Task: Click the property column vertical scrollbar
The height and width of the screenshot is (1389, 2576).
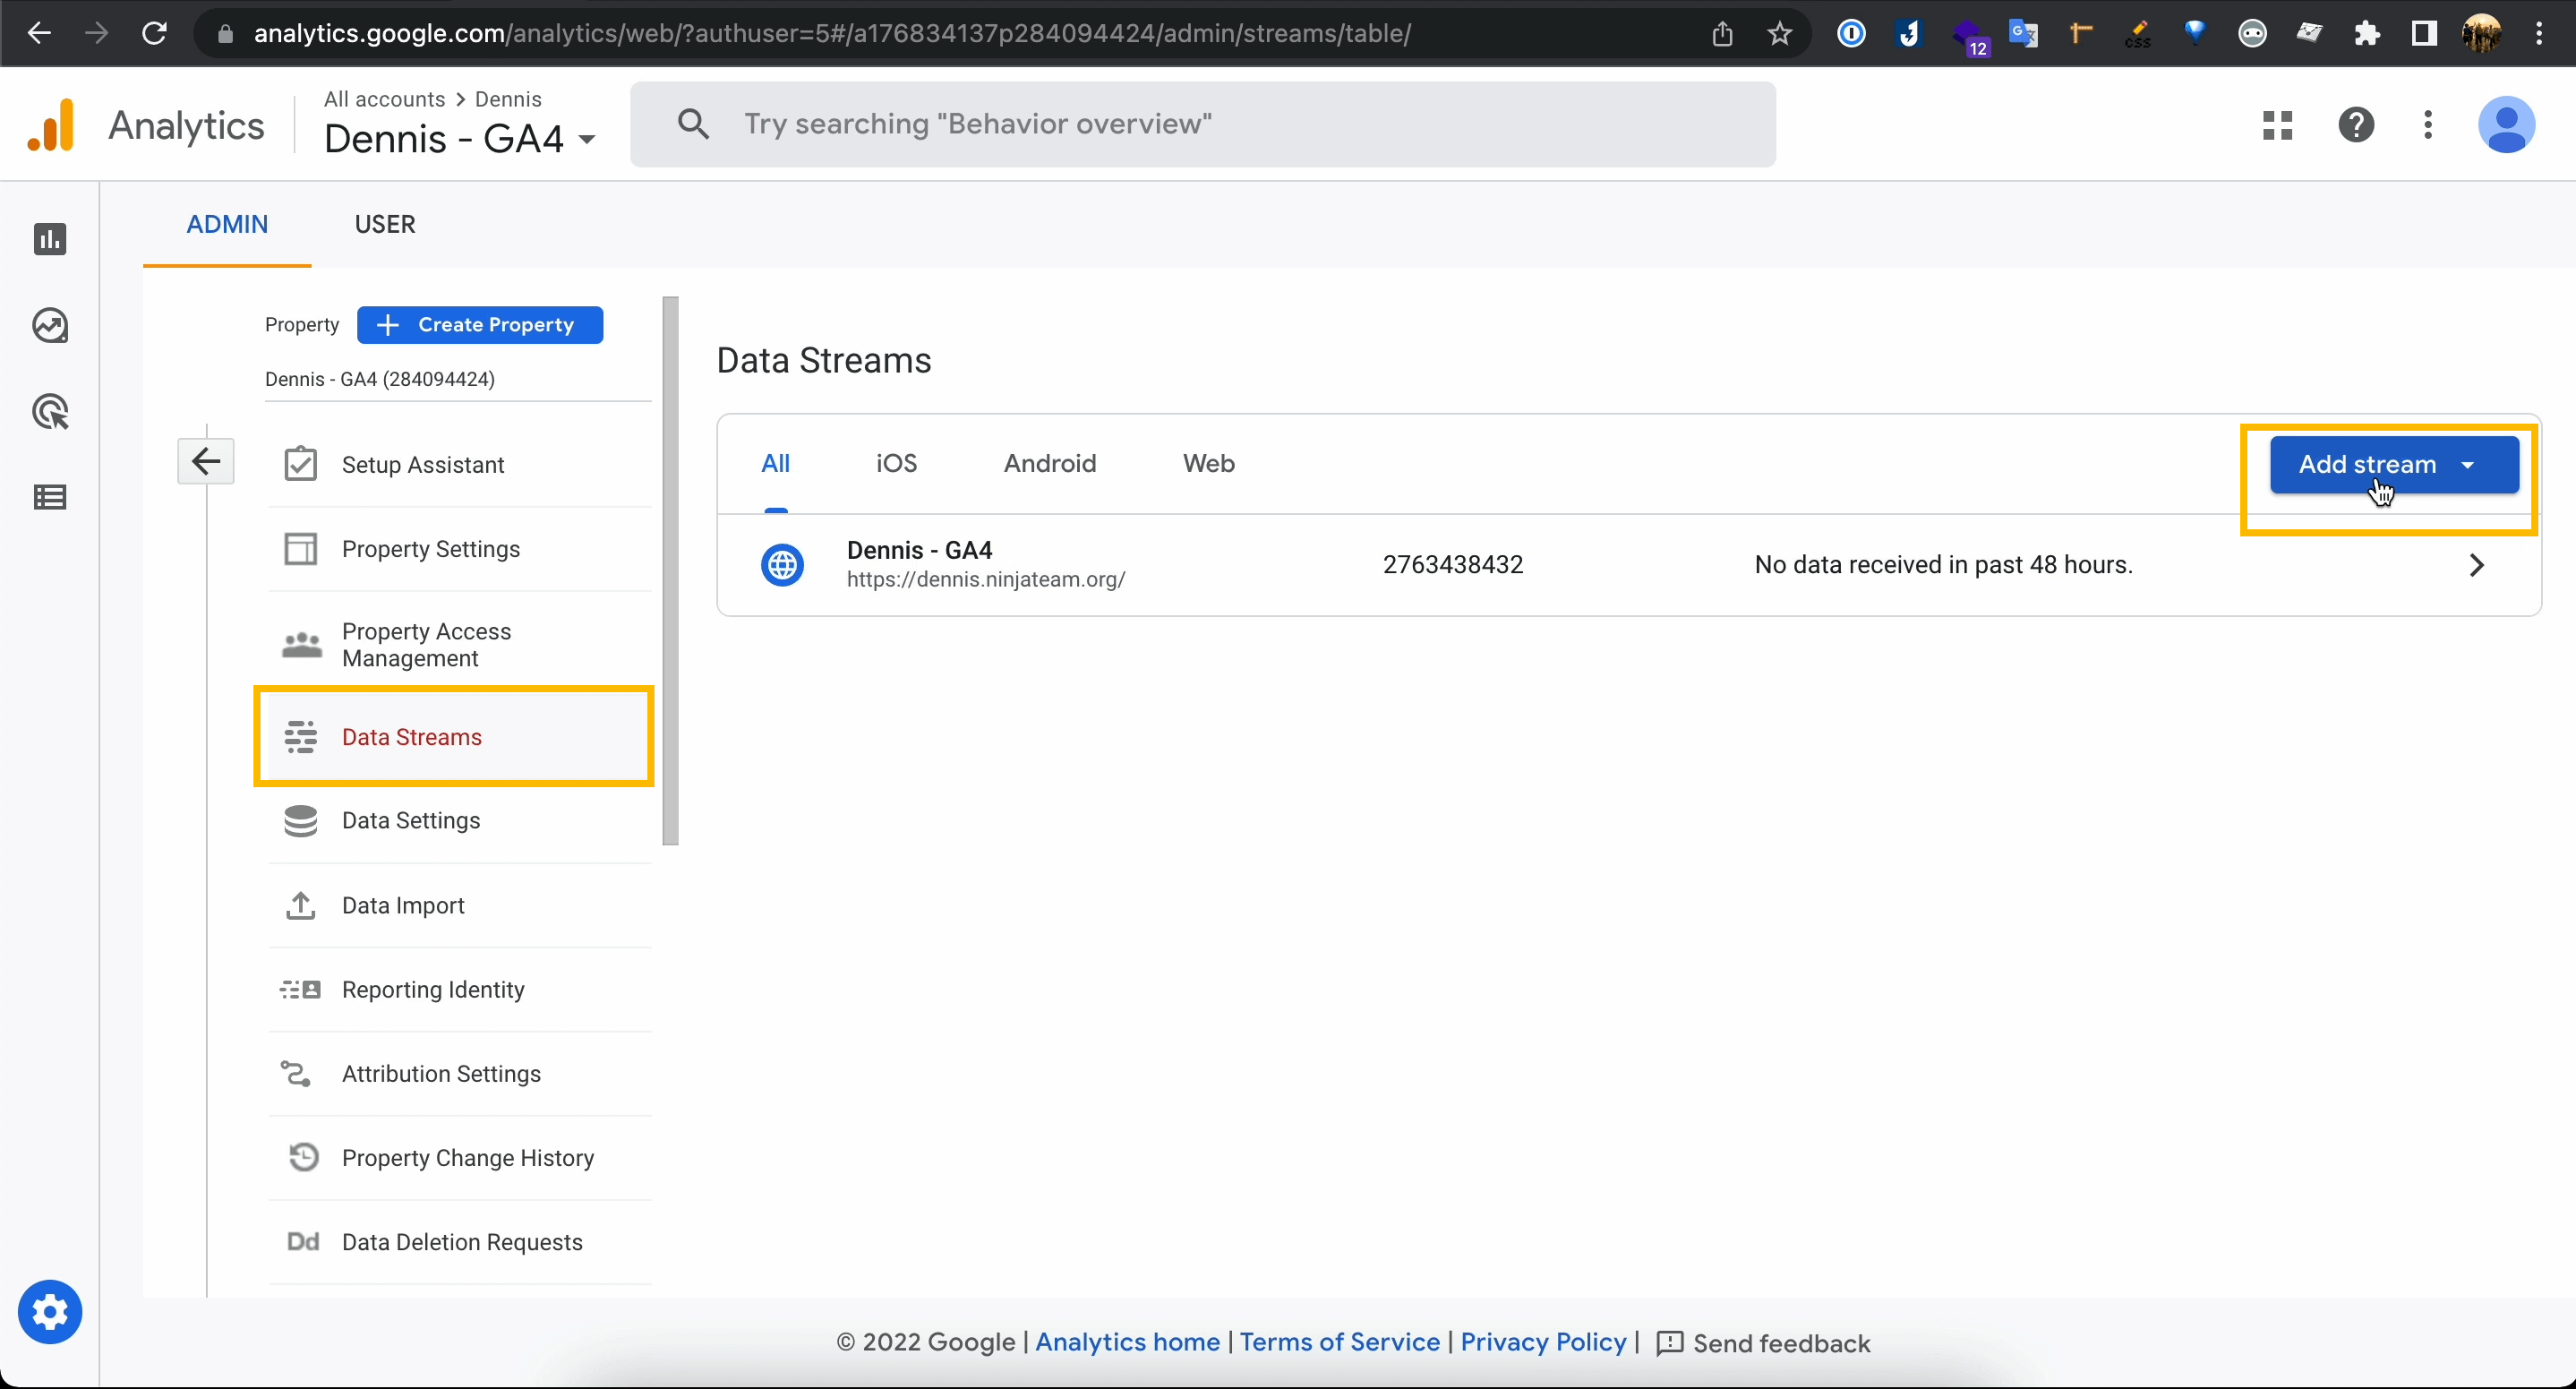Action: coord(670,570)
